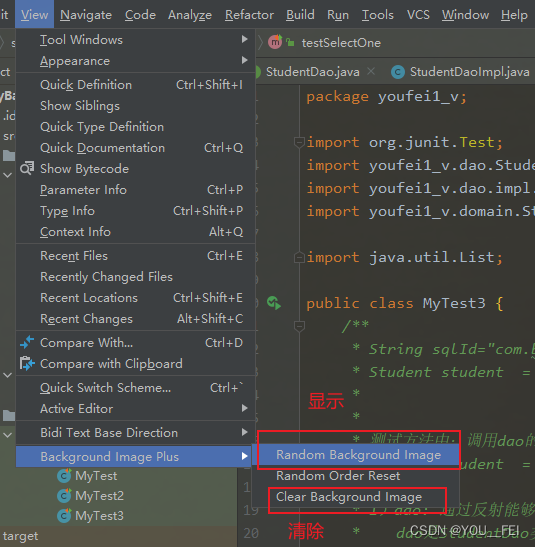Switch to the StudentDaoImpl.java tab
Image resolution: width=535 pixels, height=547 pixels.
tap(469, 72)
